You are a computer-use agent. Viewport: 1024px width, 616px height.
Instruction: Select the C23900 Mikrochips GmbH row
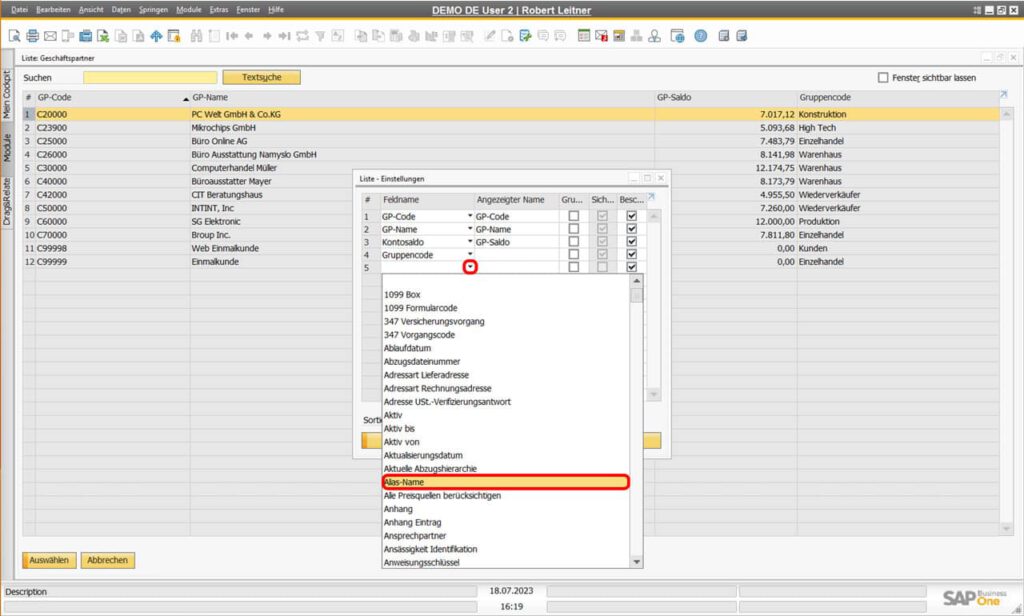pos(511,127)
